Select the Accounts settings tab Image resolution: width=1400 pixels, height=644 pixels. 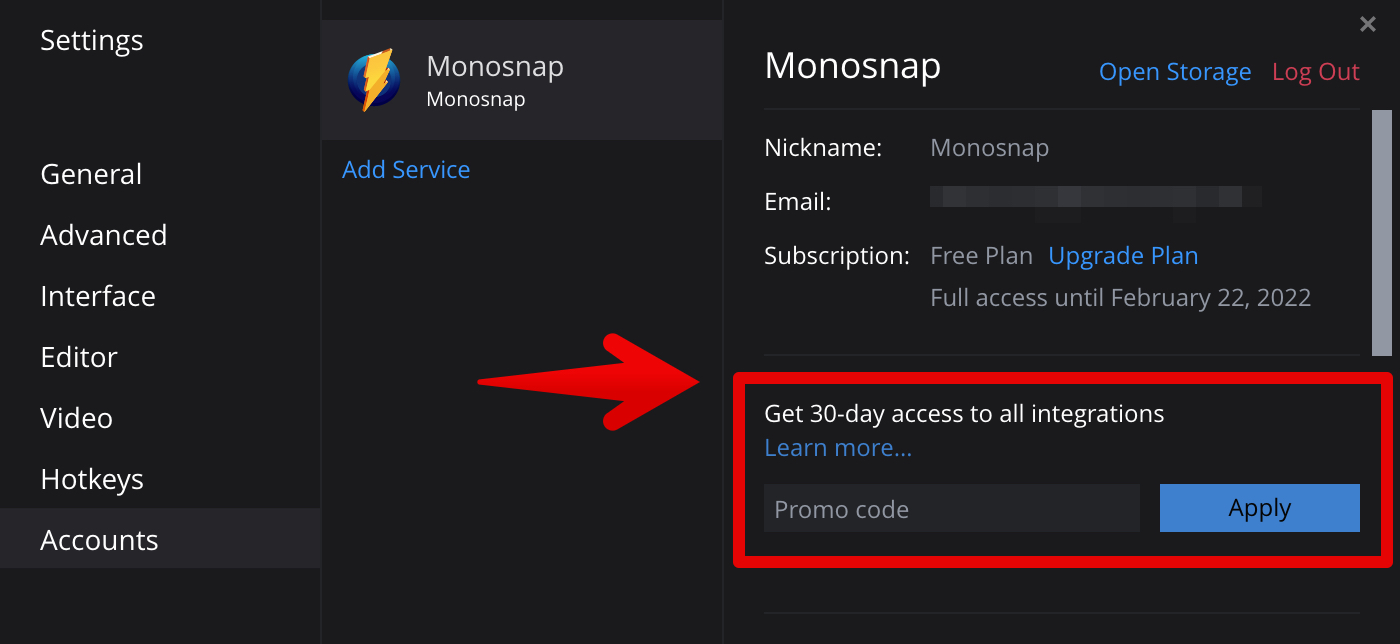[99, 540]
